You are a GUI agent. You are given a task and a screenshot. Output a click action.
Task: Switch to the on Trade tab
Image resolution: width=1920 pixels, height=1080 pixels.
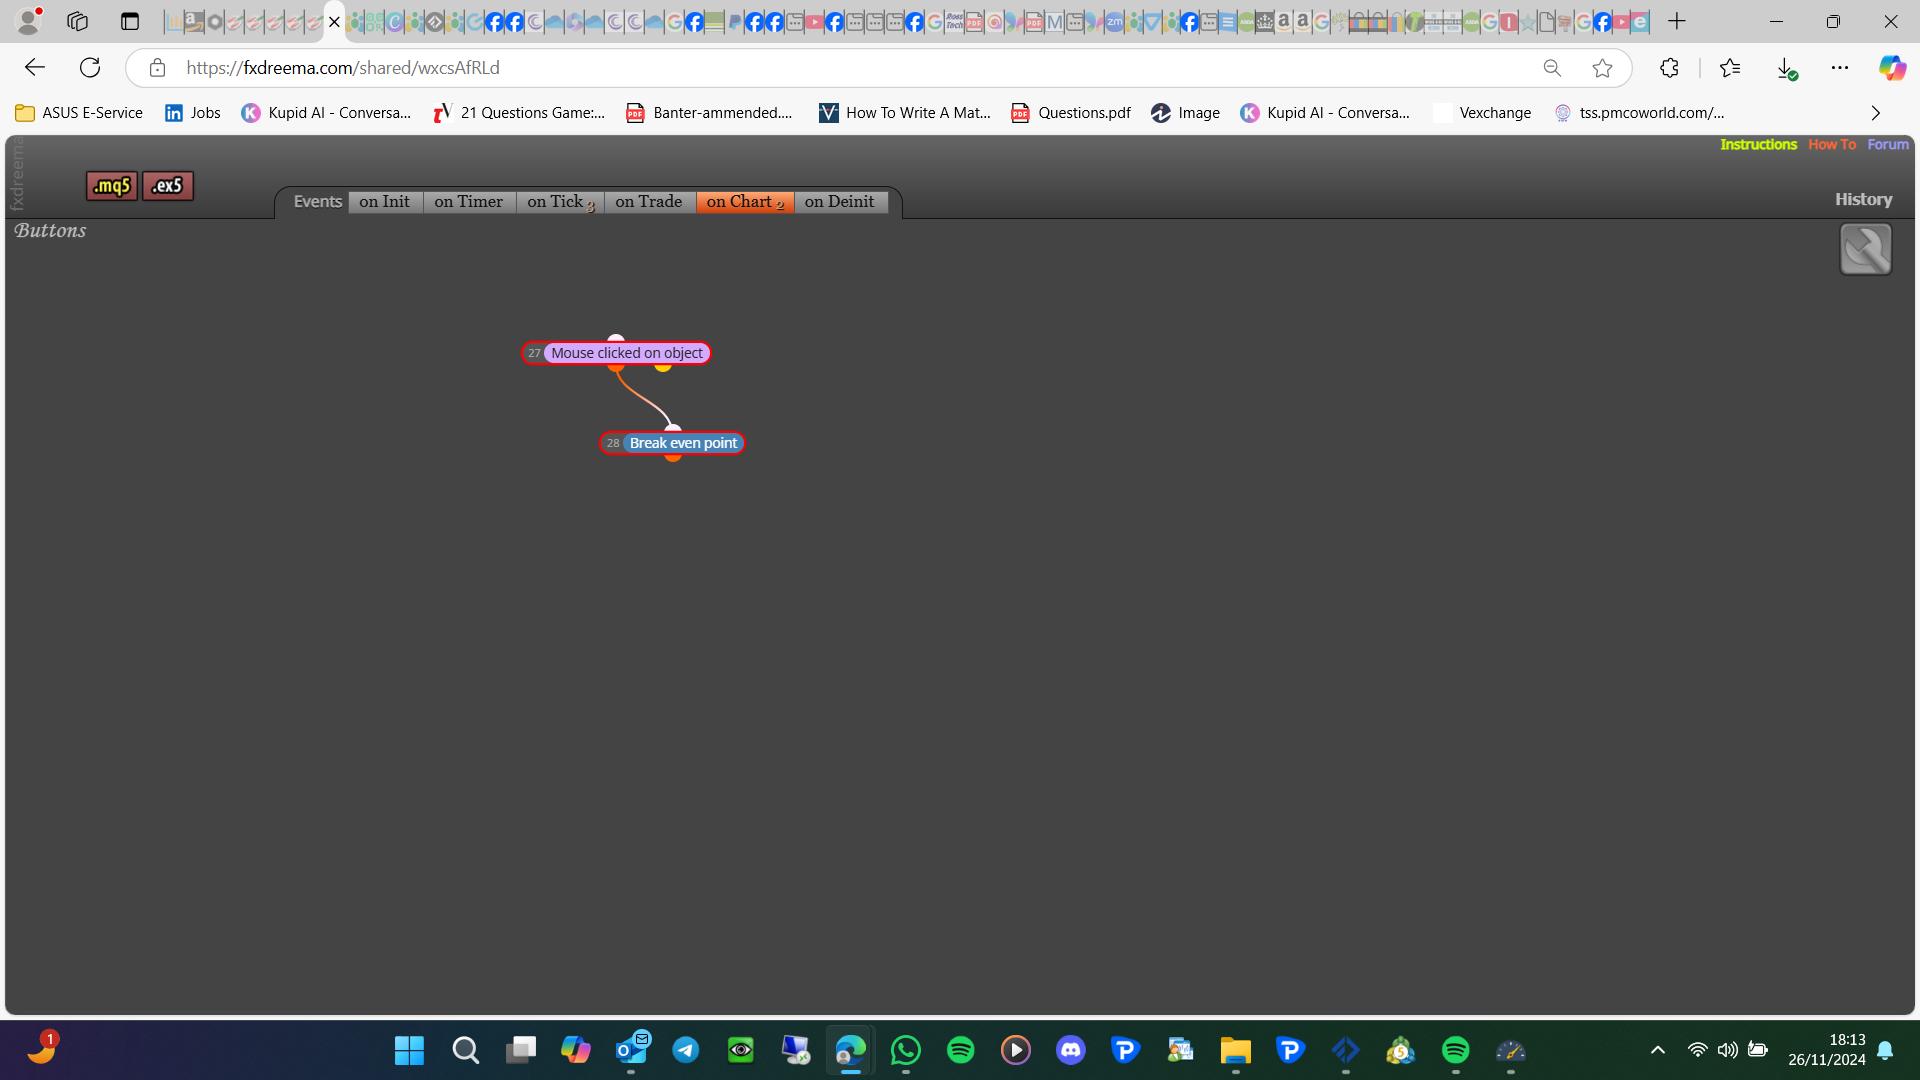[x=649, y=202]
